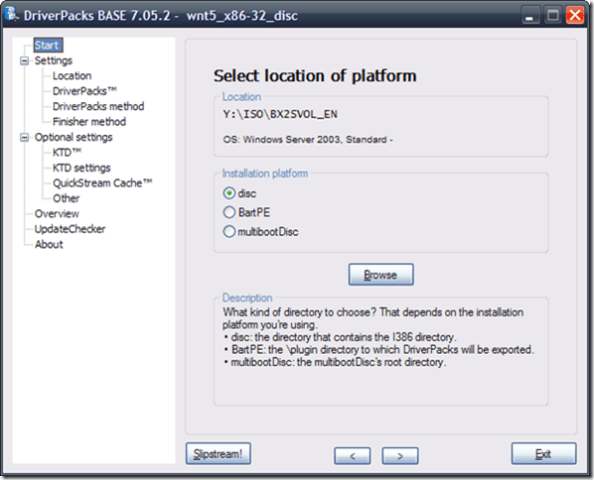Screen dimensions: 594x480
Task: Click the Browse button
Action: (x=381, y=275)
